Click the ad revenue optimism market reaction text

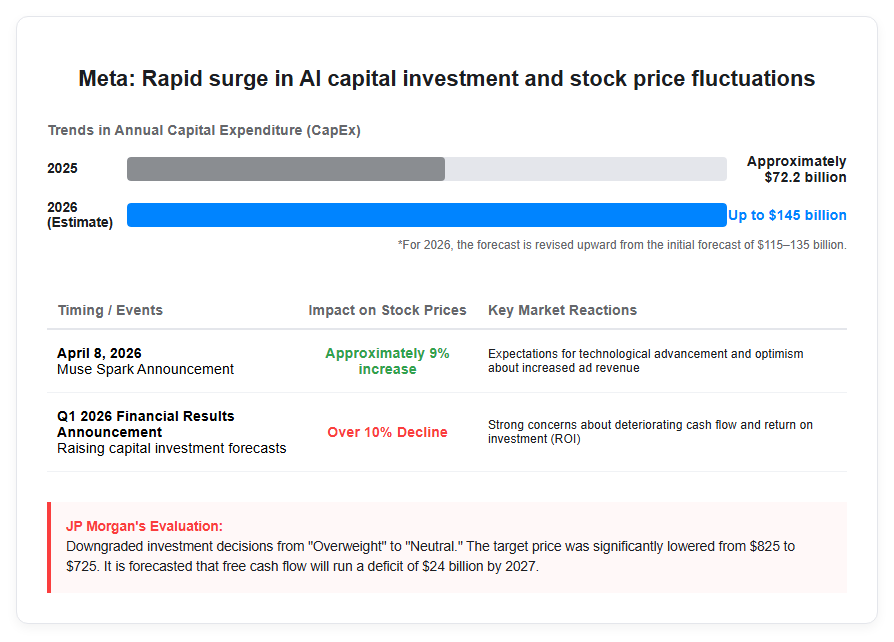pyautogui.click(x=645, y=361)
